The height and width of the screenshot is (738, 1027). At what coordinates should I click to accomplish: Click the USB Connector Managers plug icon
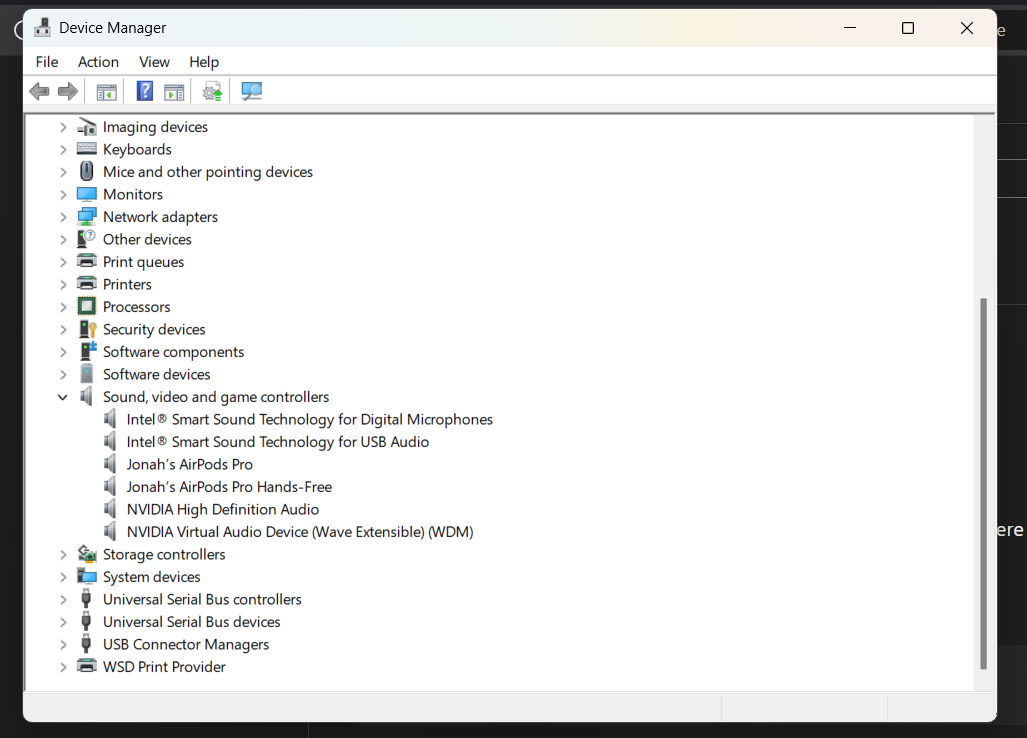click(x=86, y=644)
